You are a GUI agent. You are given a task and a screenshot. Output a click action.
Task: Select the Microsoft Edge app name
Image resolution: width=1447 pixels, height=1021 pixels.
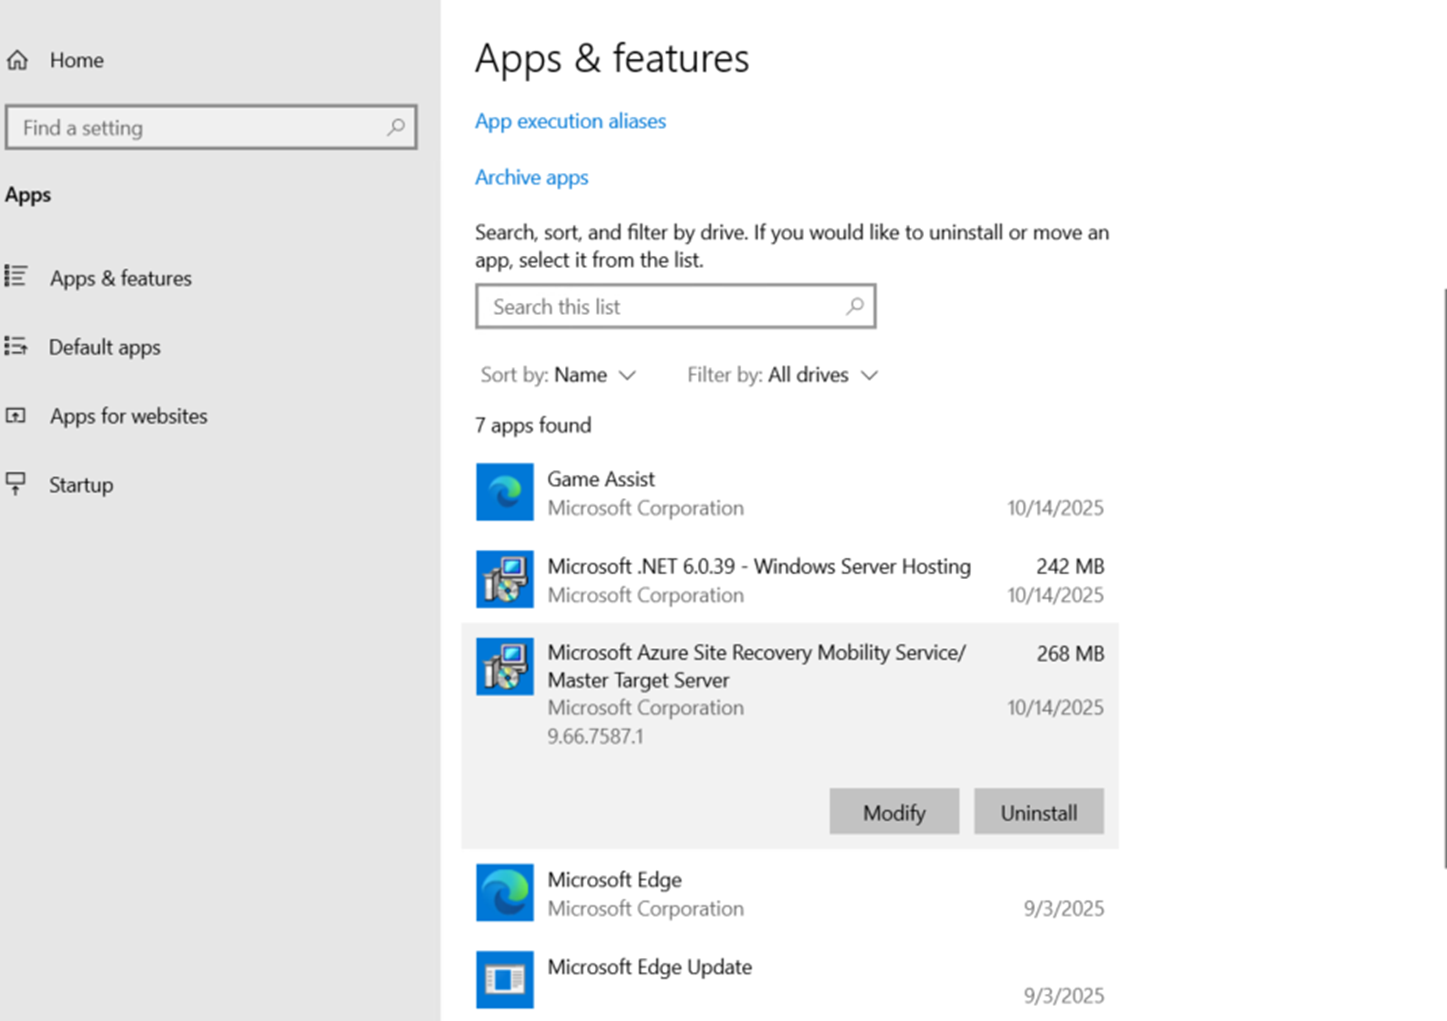click(x=615, y=880)
